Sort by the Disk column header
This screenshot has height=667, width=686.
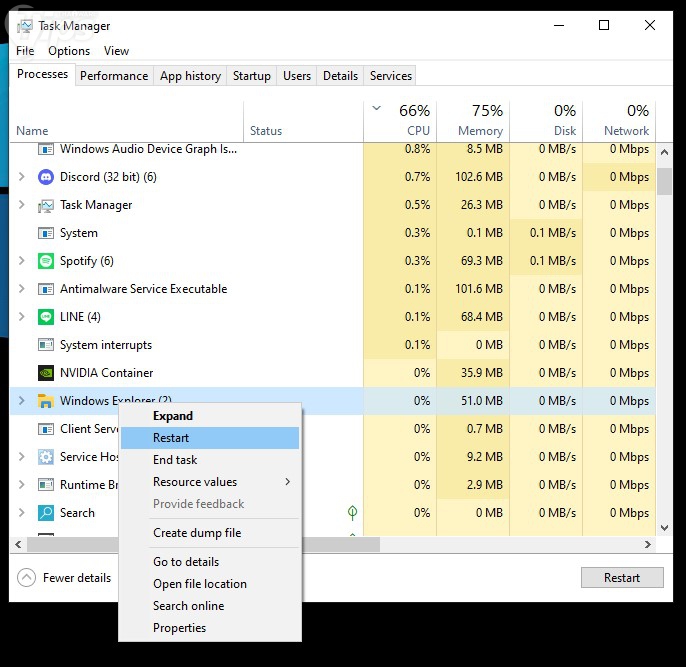click(x=546, y=121)
